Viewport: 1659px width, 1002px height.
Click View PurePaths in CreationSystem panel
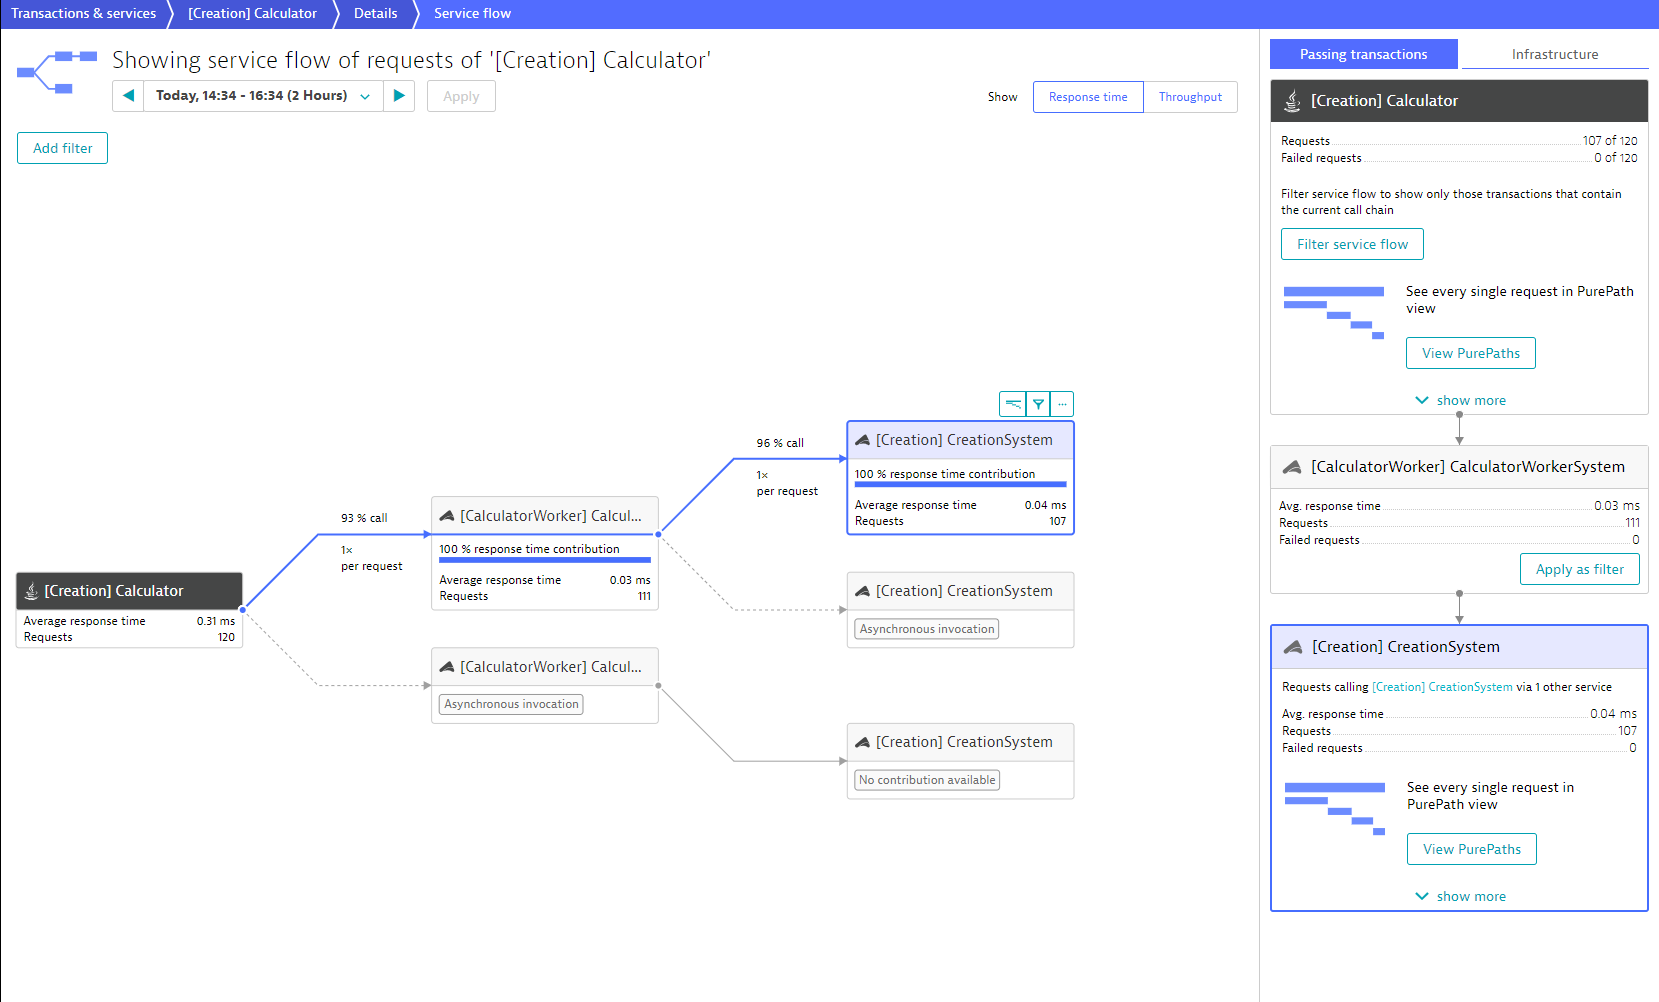coord(1471,849)
